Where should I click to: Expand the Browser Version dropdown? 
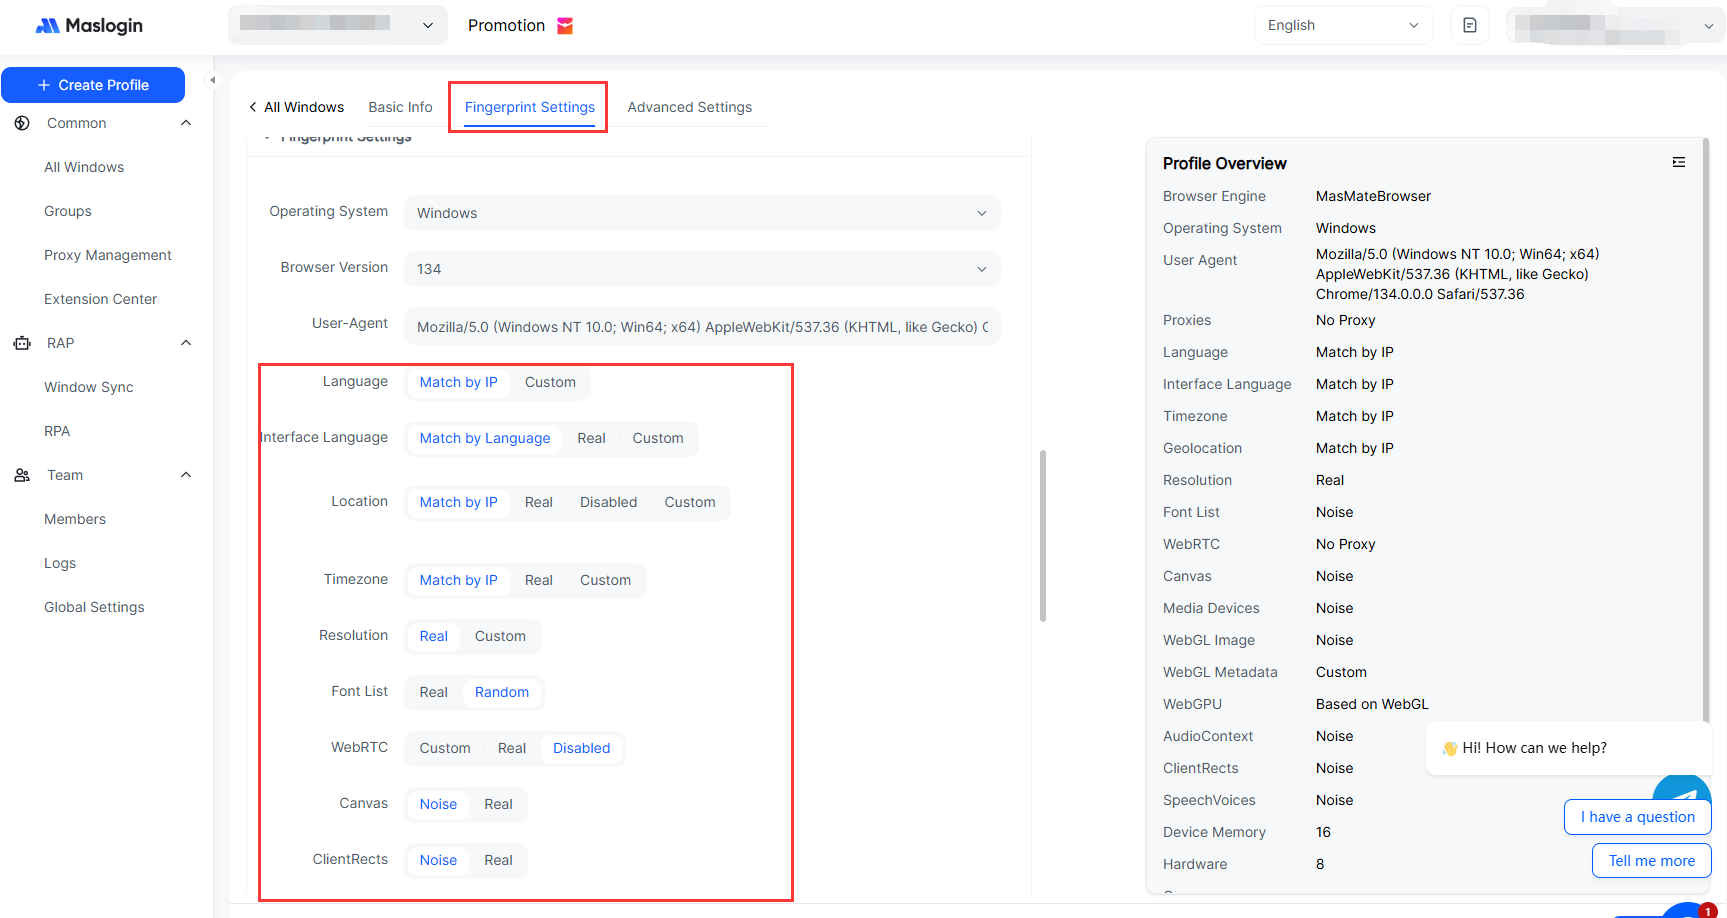coord(701,269)
